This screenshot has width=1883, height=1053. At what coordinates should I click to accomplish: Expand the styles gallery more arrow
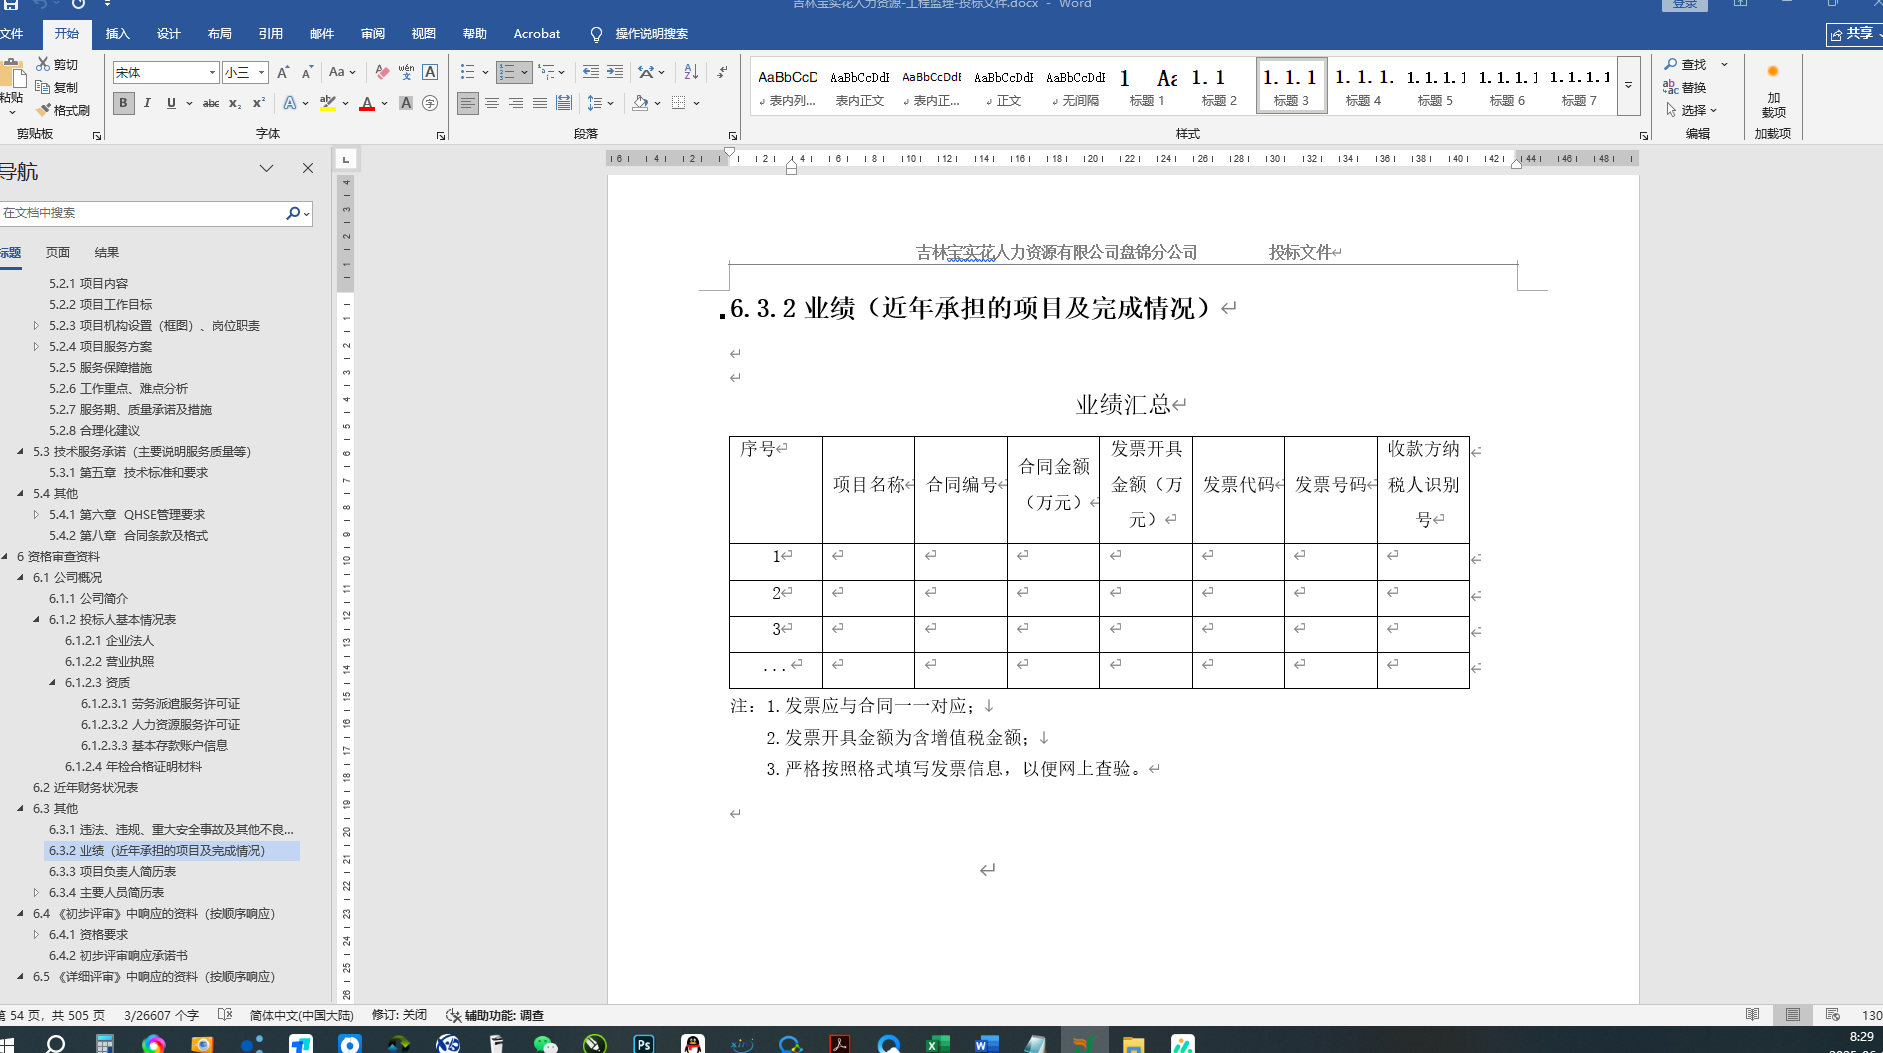click(1629, 86)
